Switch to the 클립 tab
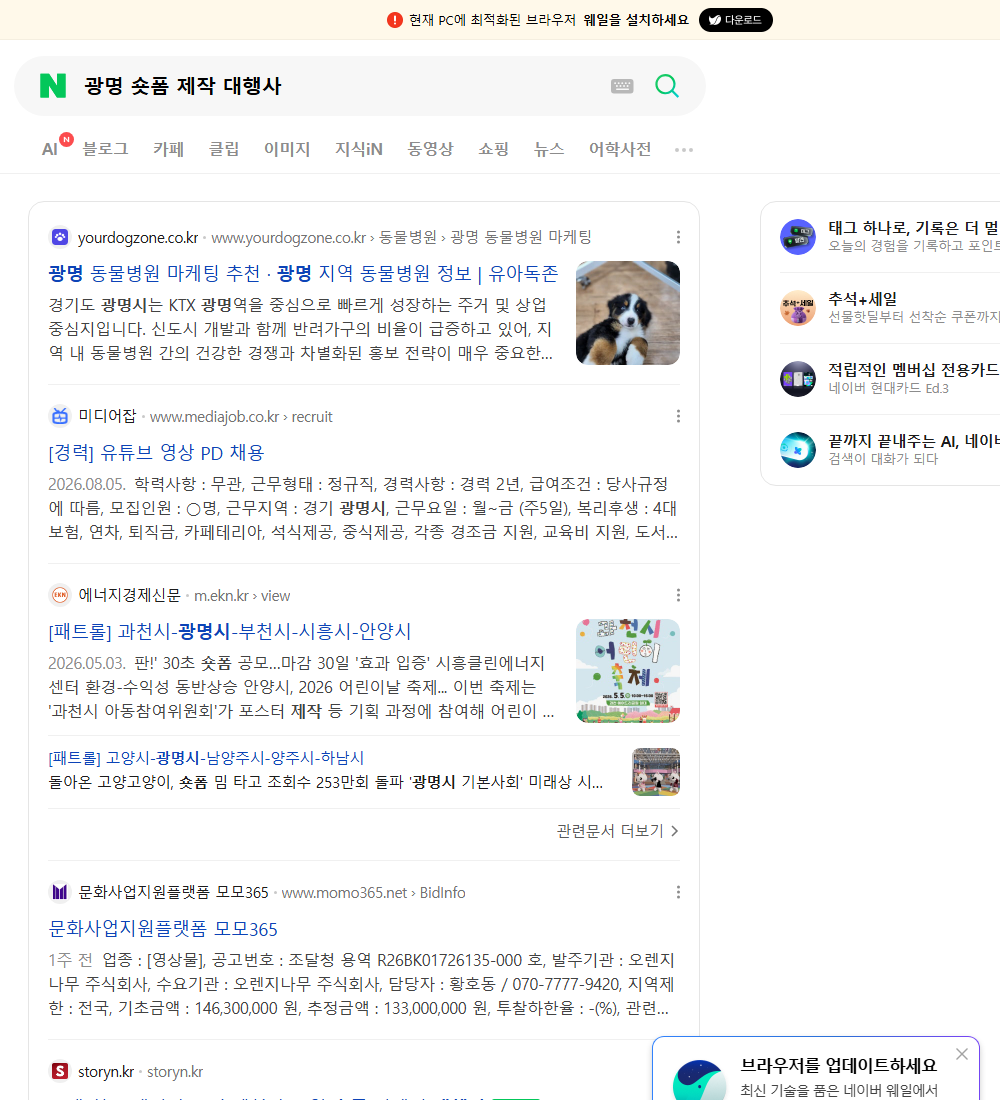 click(224, 149)
